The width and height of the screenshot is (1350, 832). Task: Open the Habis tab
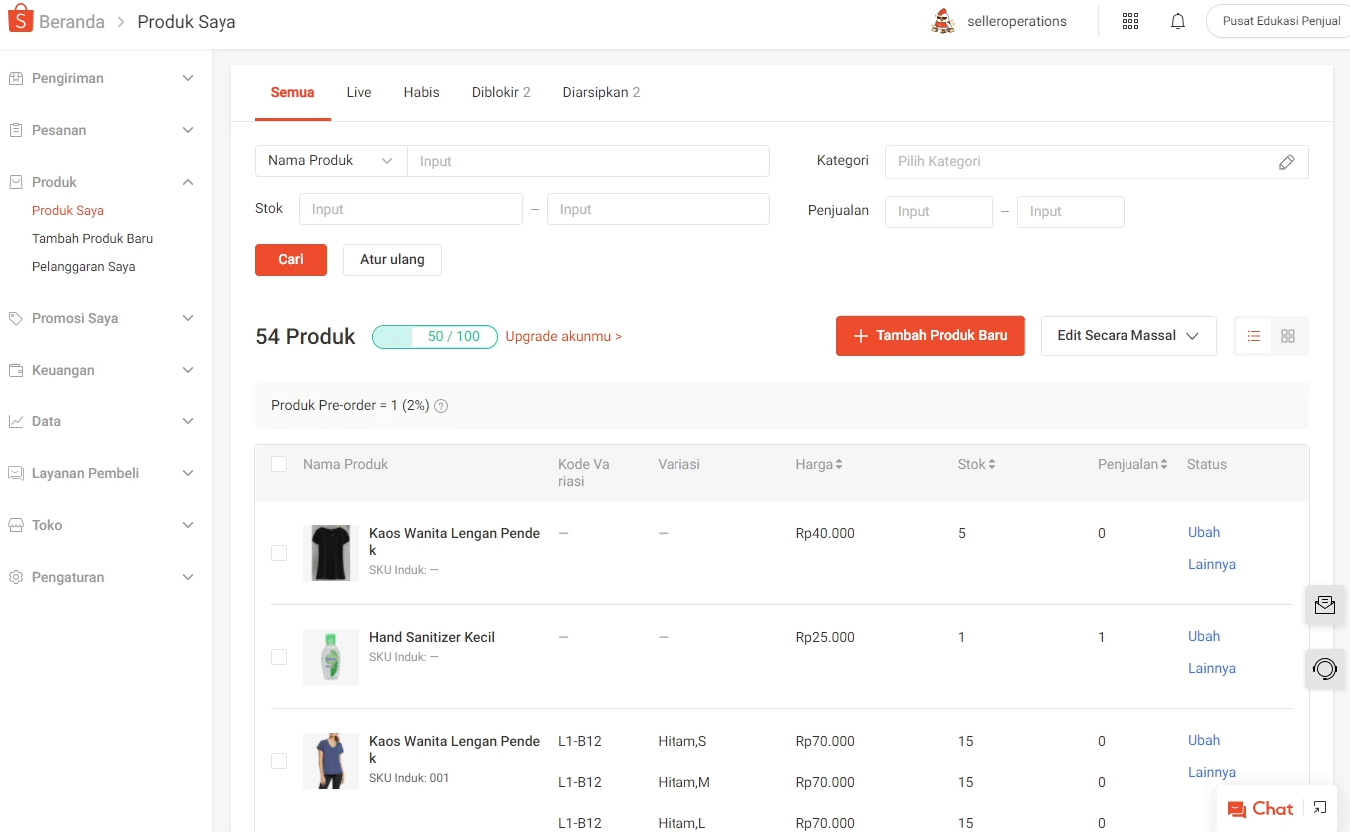(421, 92)
